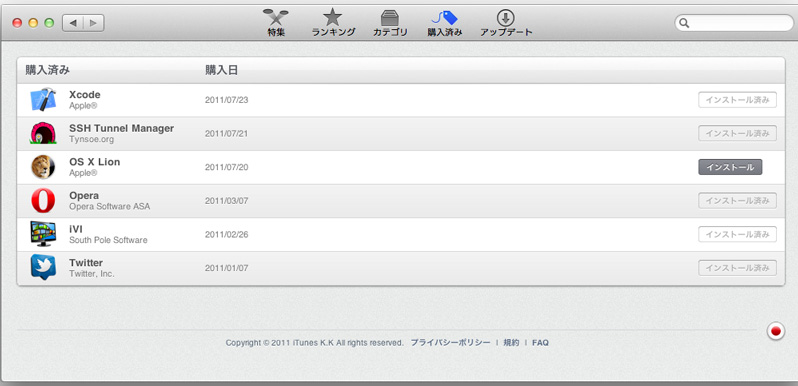Click インストール済み button for Opera
This screenshot has height=386, width=798.
(x=737, y=201)
